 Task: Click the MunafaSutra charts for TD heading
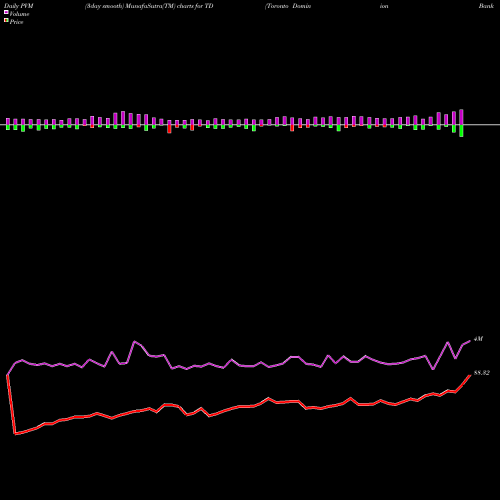coord(149,6)
